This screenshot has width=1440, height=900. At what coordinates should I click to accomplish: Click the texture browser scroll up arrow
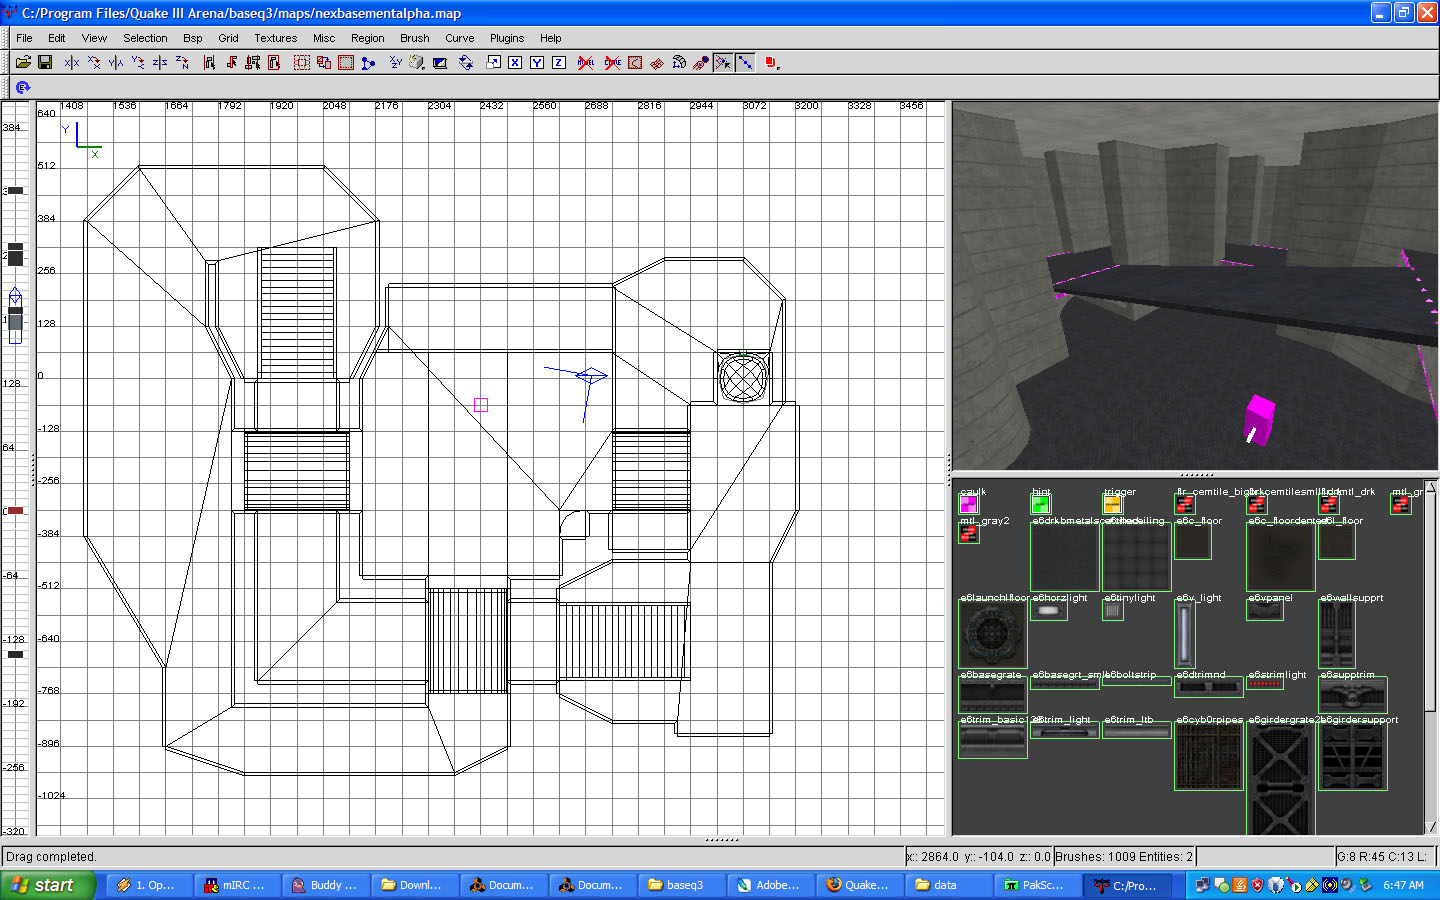pos(1430,487)
